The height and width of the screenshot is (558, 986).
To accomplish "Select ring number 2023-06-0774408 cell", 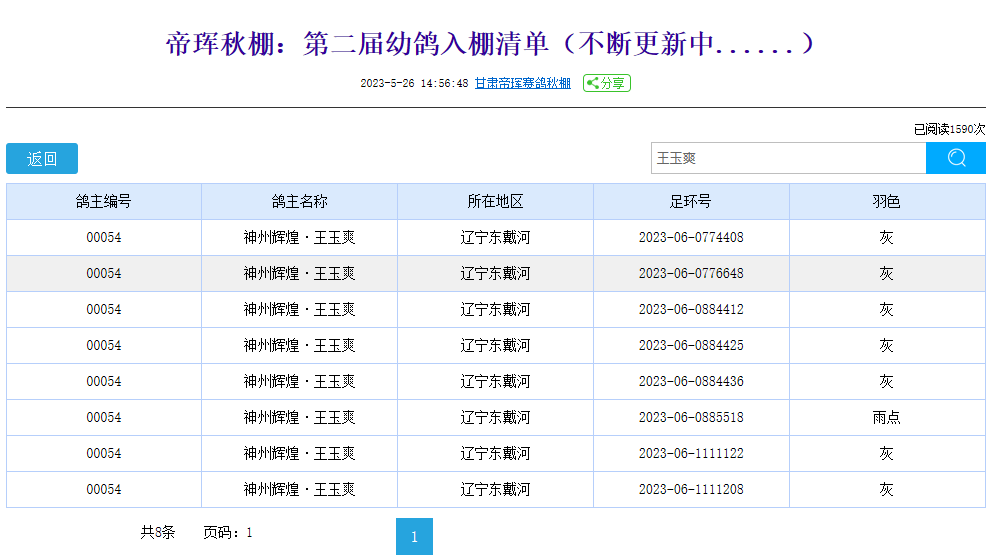I will pyautogui.click(x=691, y=237).
